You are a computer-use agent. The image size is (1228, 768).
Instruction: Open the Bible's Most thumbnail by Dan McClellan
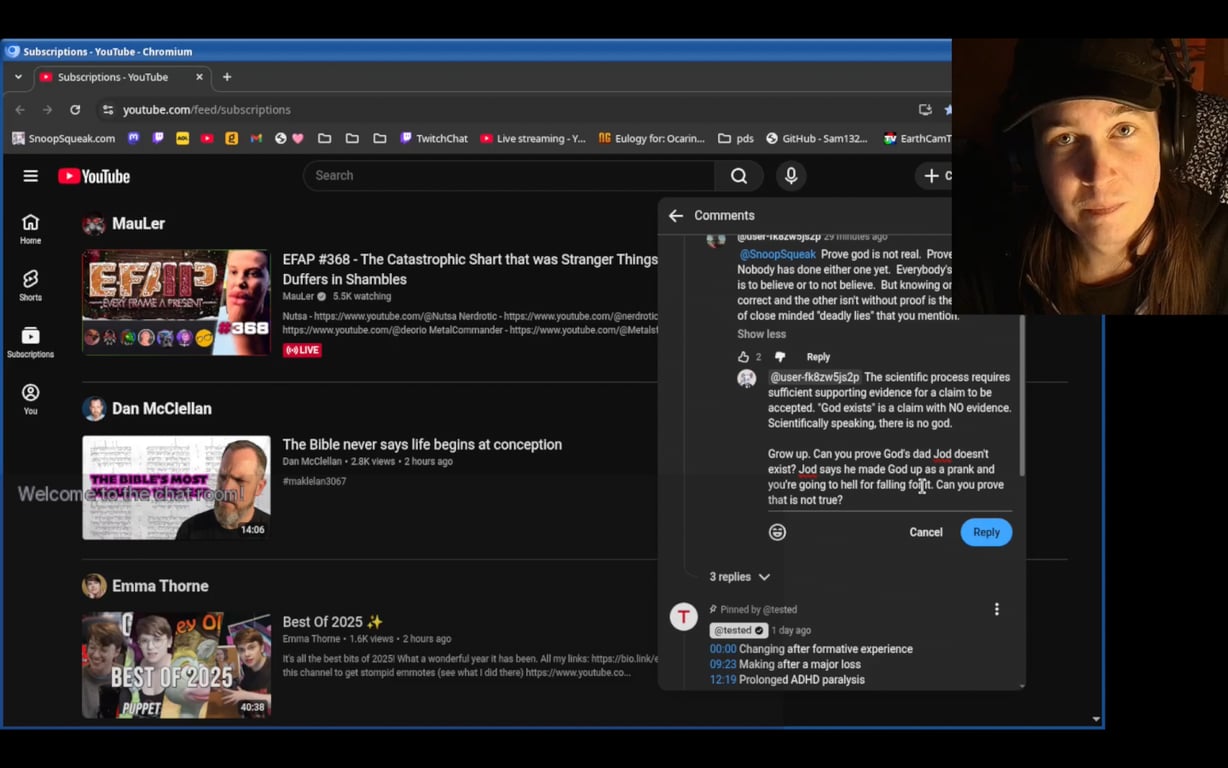pos(176,488)
